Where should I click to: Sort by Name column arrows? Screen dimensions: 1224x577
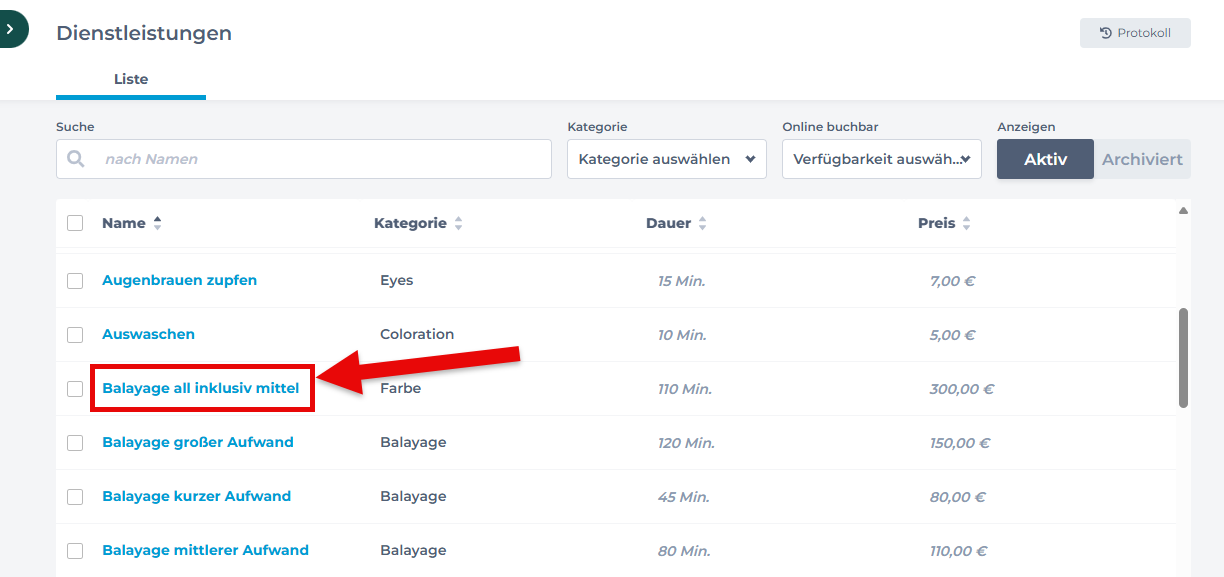(x=157, y=223)
